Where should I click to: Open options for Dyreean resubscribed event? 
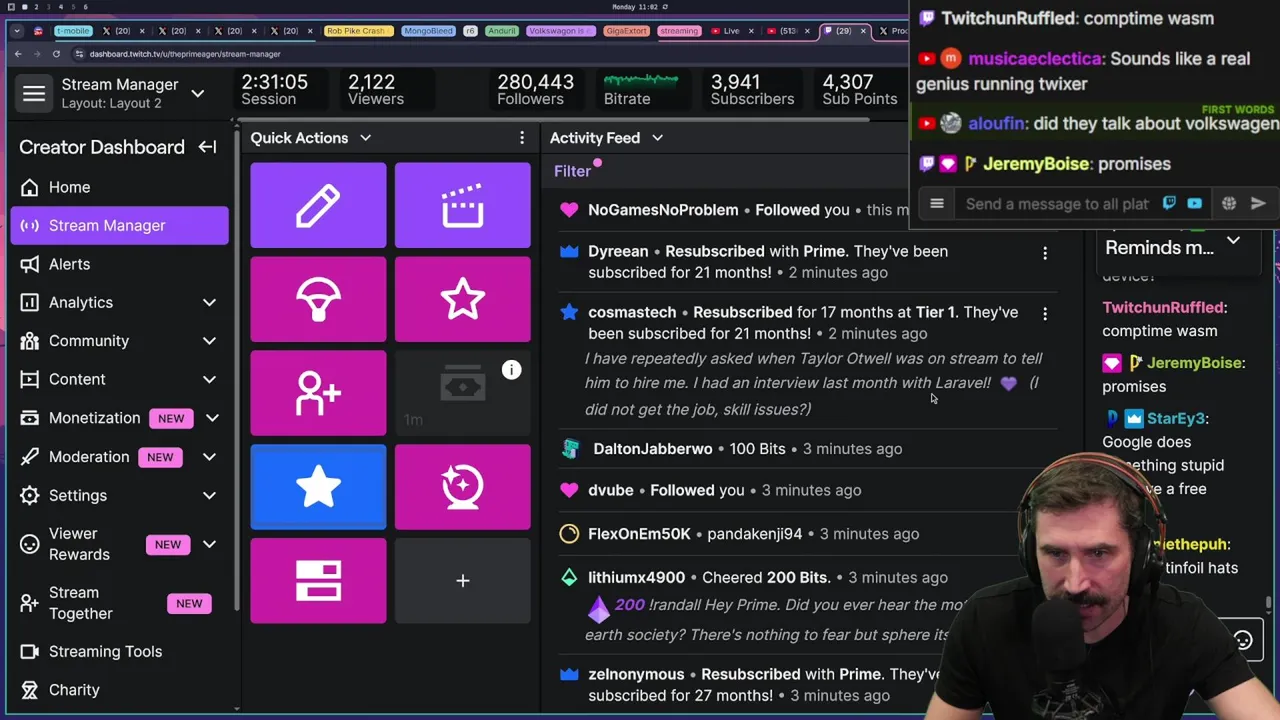[1045, 254]
